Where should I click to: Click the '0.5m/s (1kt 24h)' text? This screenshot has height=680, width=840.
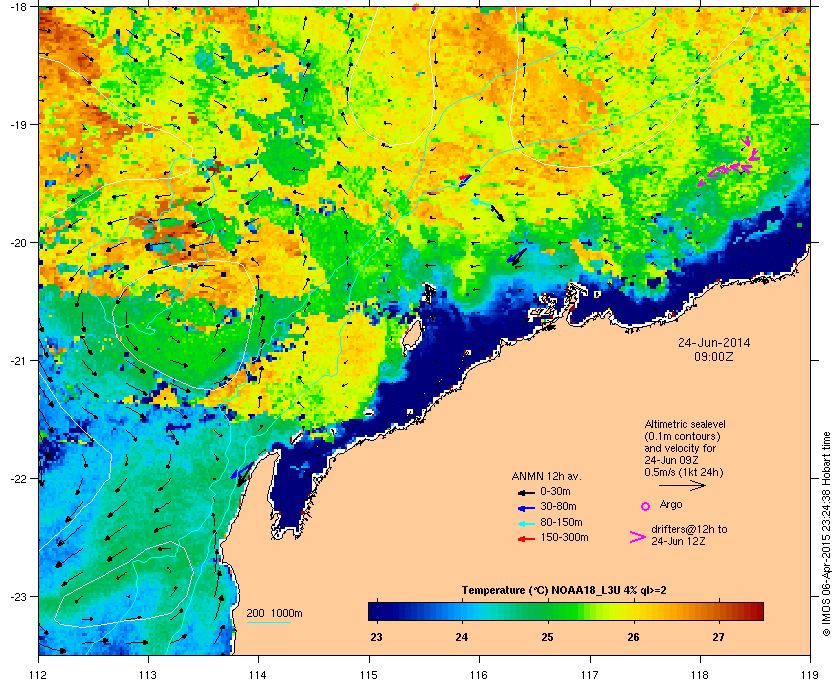click(x=684, y=473)
